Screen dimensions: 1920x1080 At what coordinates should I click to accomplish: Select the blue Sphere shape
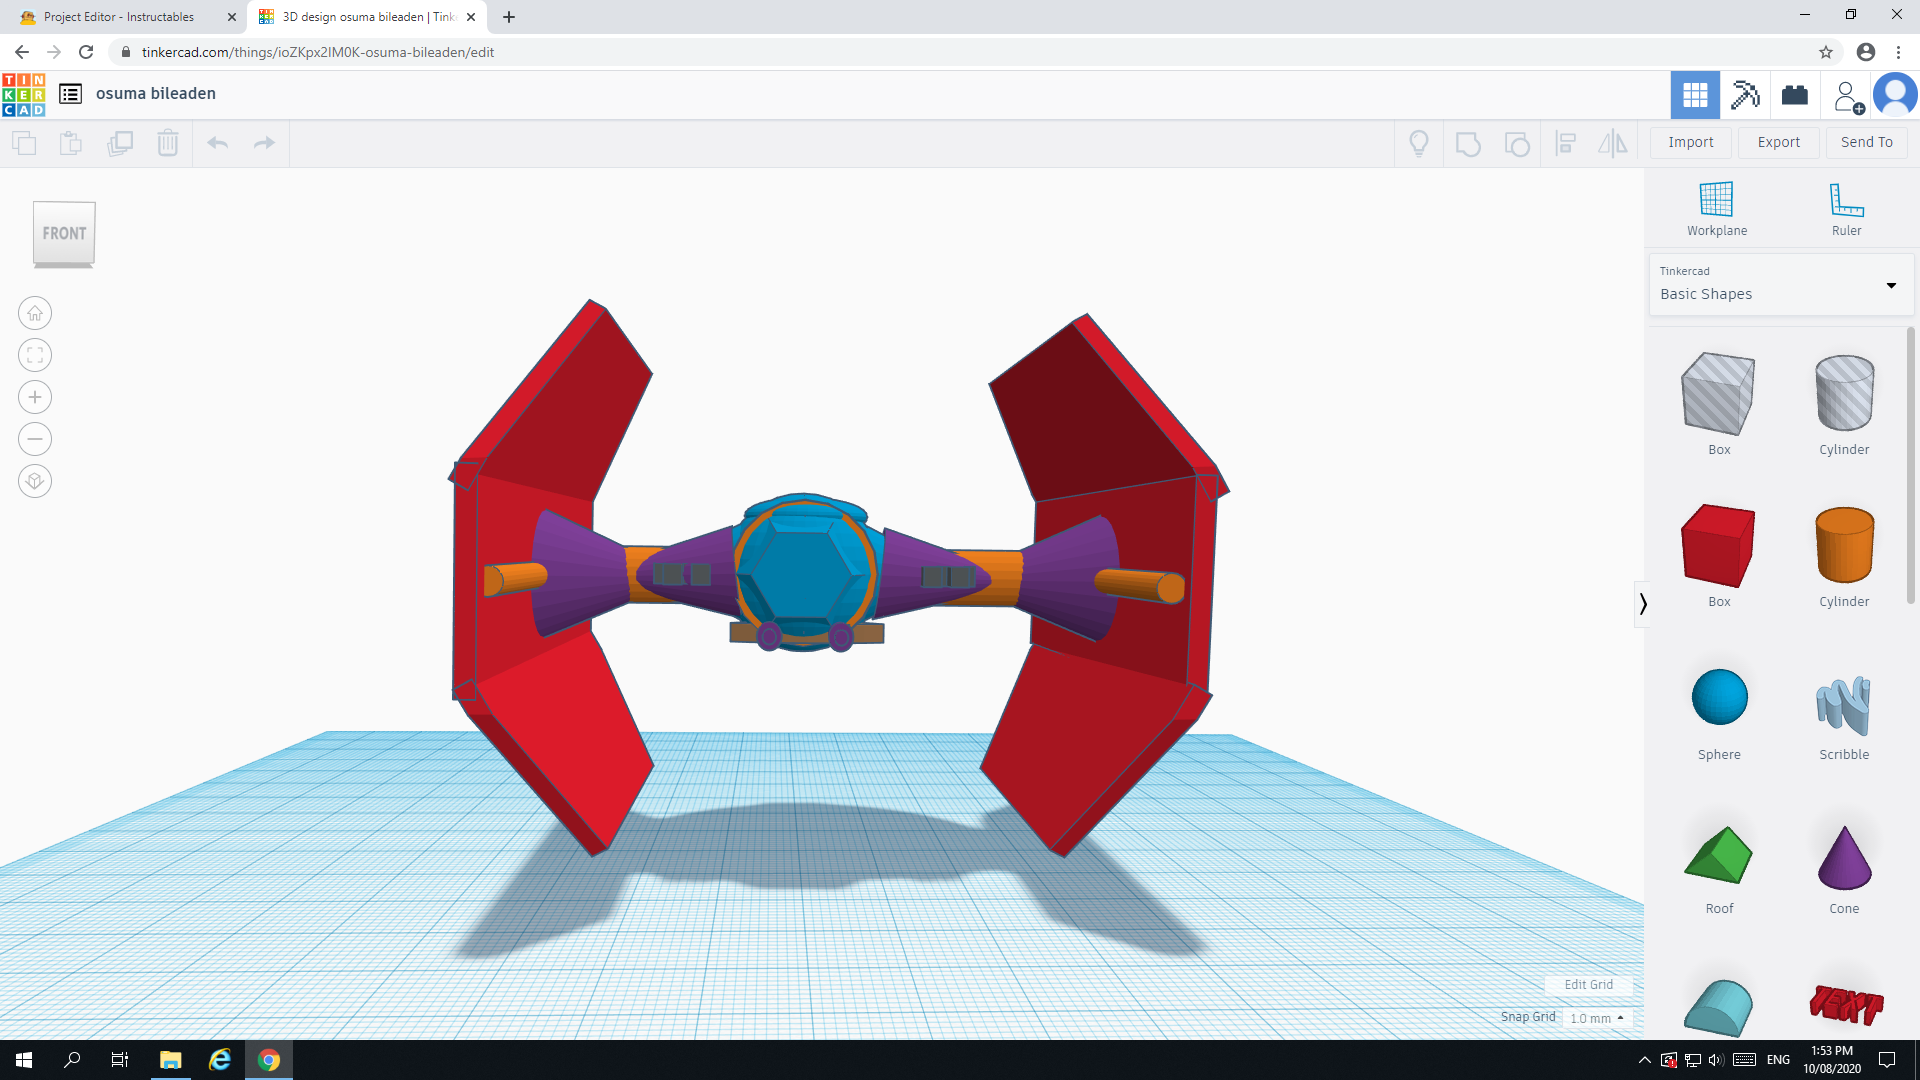(x=1719, y=698)
